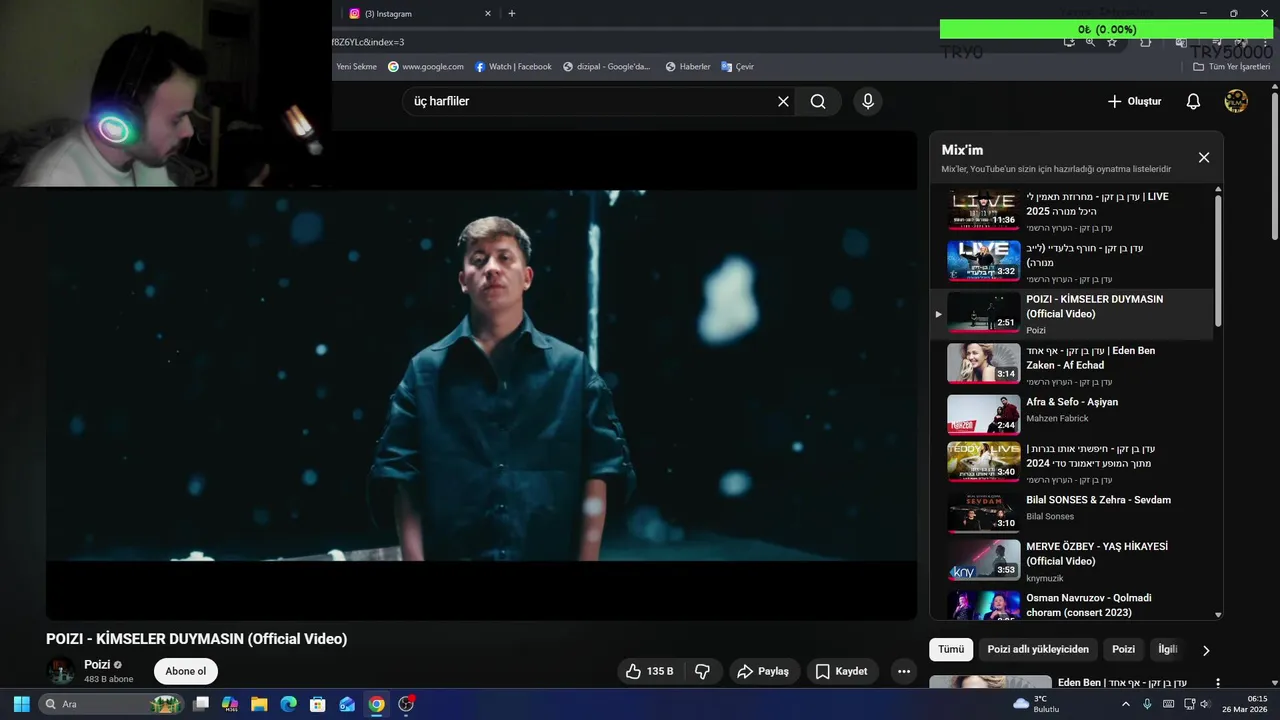Viewport: 1280px width, 720px height.
Task: Open Yeni Sekme bookmark
Action: coord(356,67)
